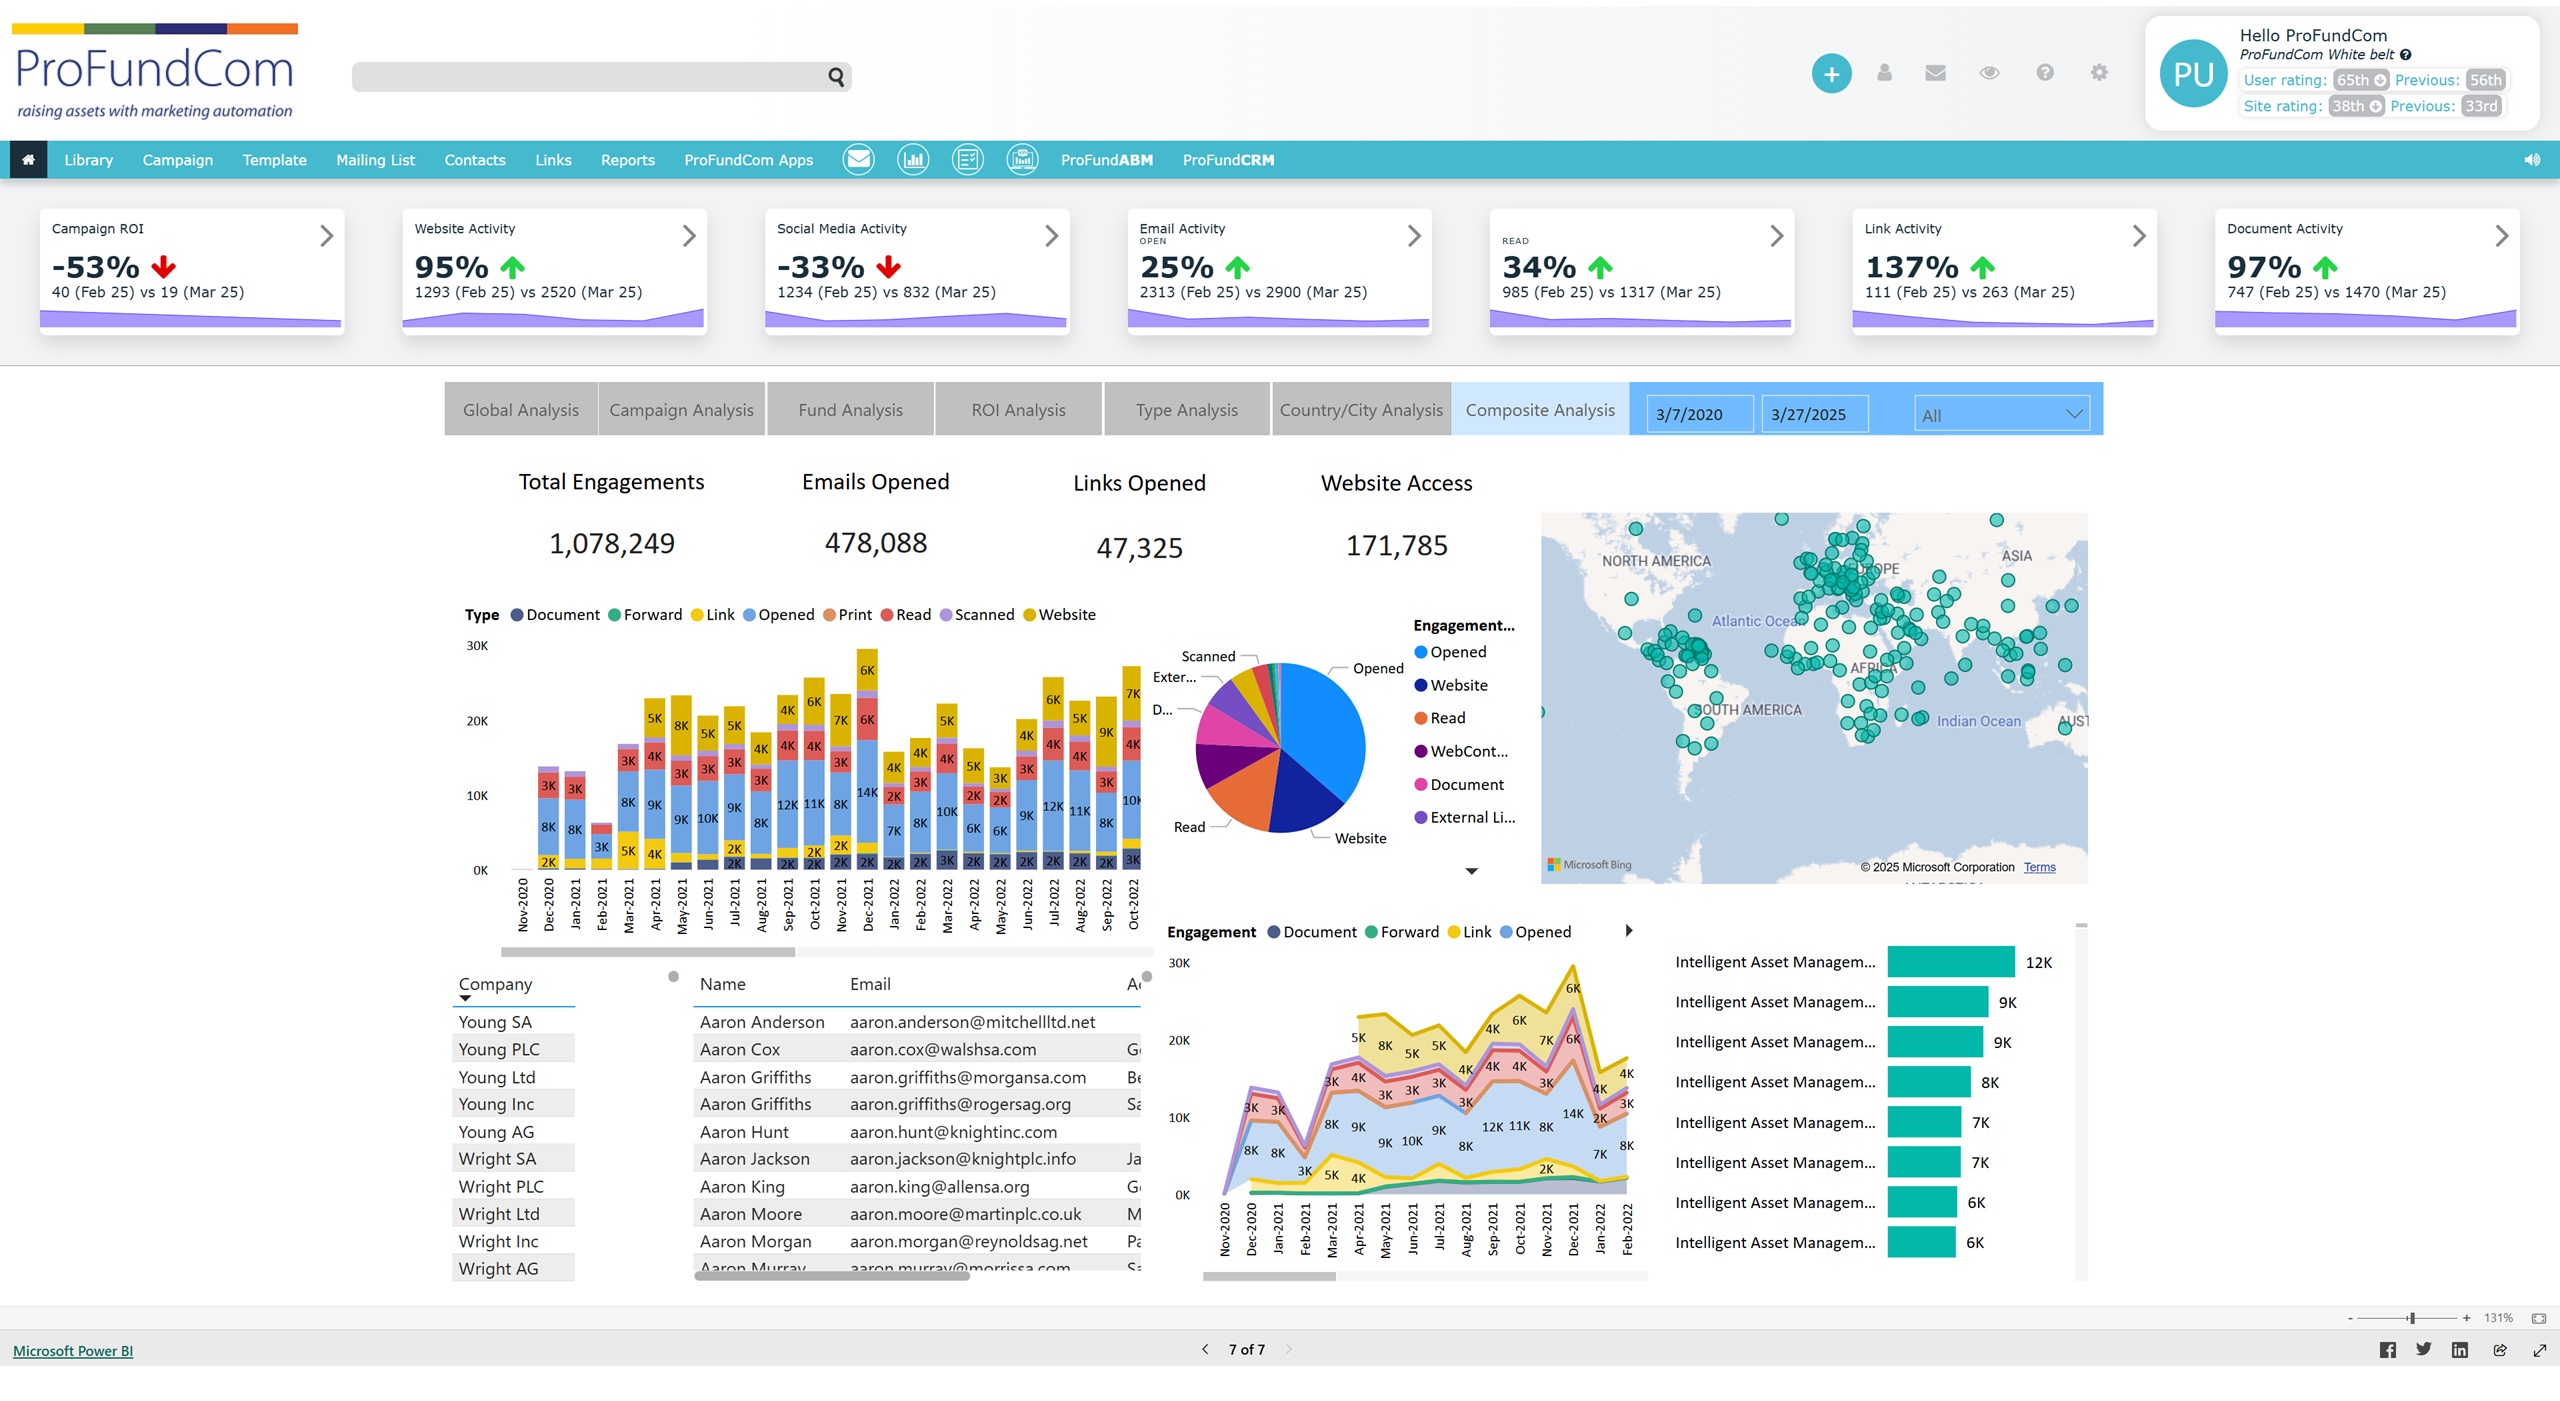Open the Microsoft Power BI link
This screenshot has width=2560, height=1401.
[x=73, y=1351]
